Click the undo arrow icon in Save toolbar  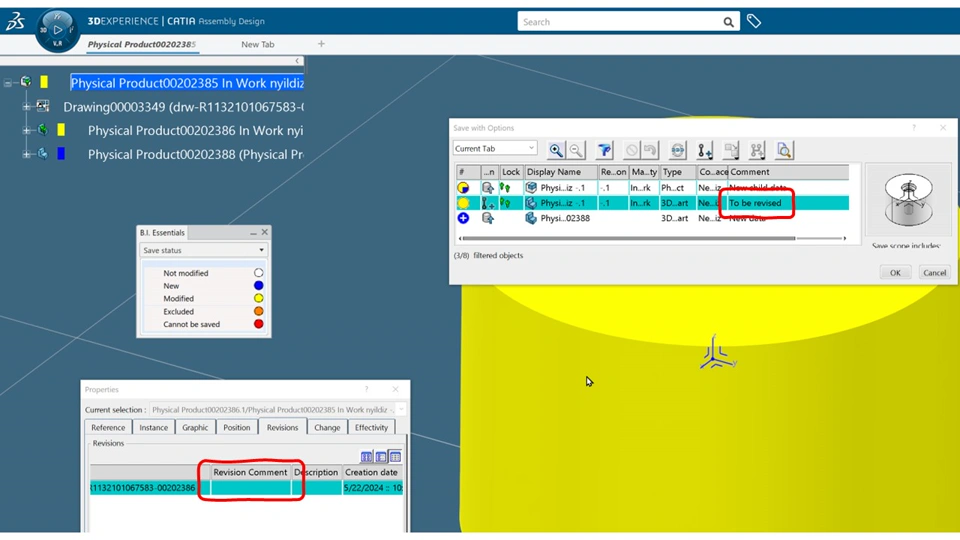pos(650,150)
